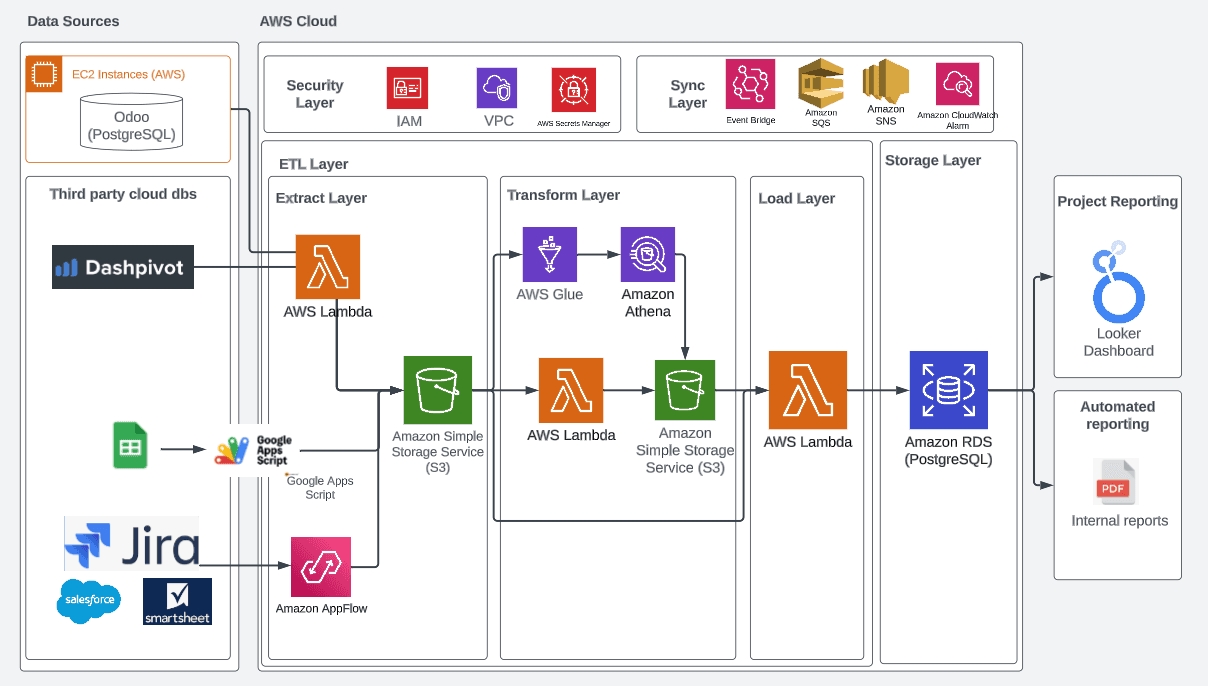Click the Extract Layer AWS Lambda icon
Viewport: 1208px width, 686px height.
tap(327, 267)
